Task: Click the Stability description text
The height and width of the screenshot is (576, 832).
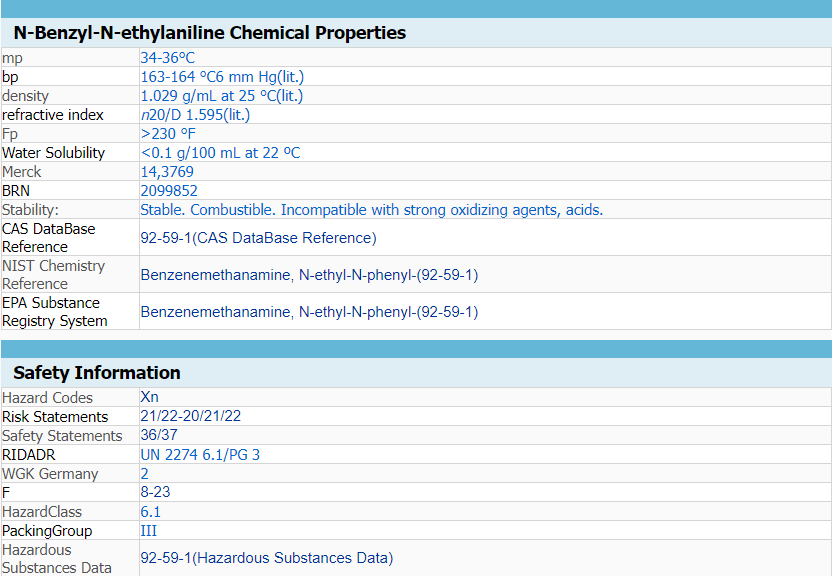Action: coord(371,210)
